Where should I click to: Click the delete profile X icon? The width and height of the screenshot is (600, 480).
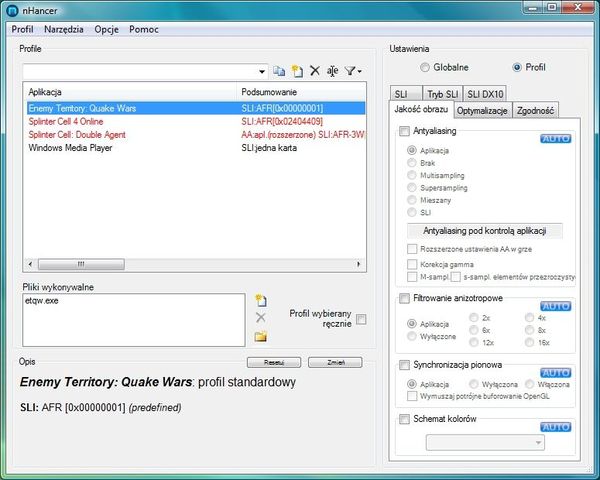click(315, 70)
